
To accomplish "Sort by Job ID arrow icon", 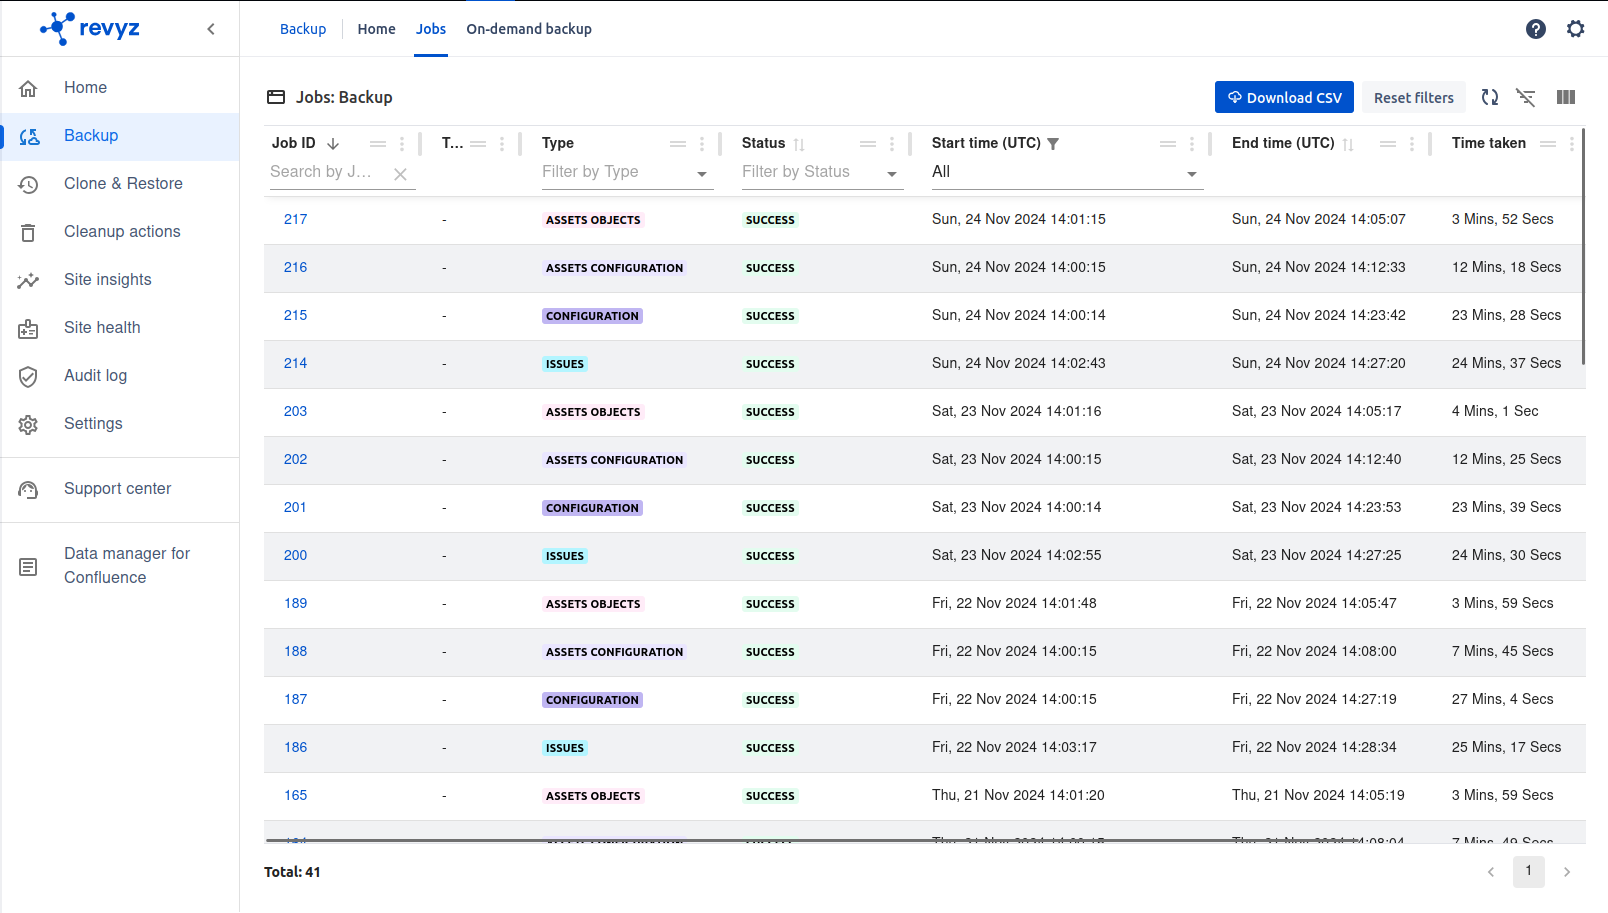I will (333, 144).
